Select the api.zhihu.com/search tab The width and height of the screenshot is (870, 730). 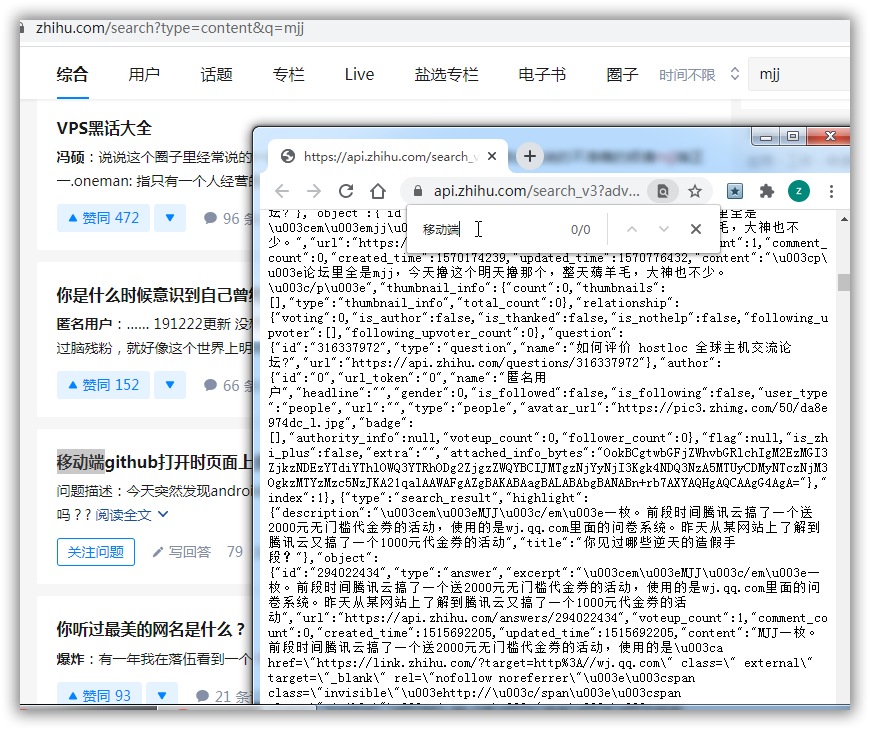click(x=387, y=156)
